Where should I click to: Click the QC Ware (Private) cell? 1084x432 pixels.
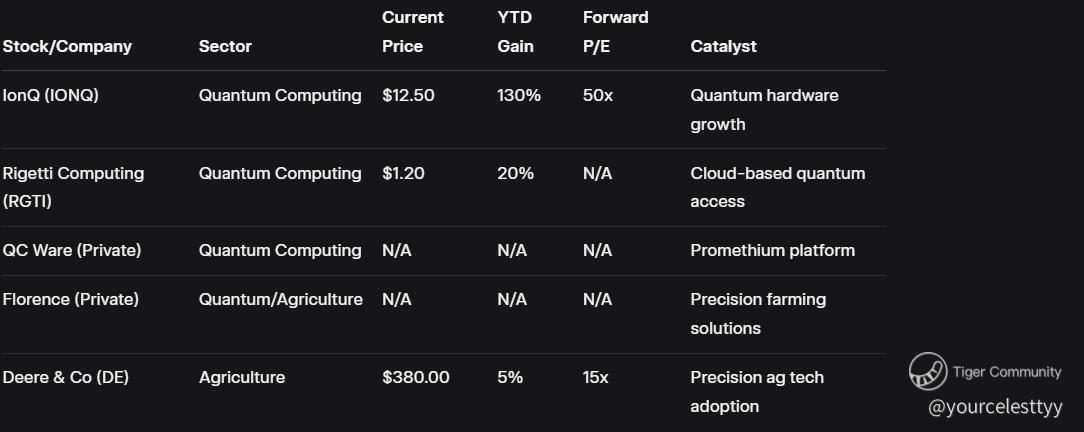click(x=72, y=250)
